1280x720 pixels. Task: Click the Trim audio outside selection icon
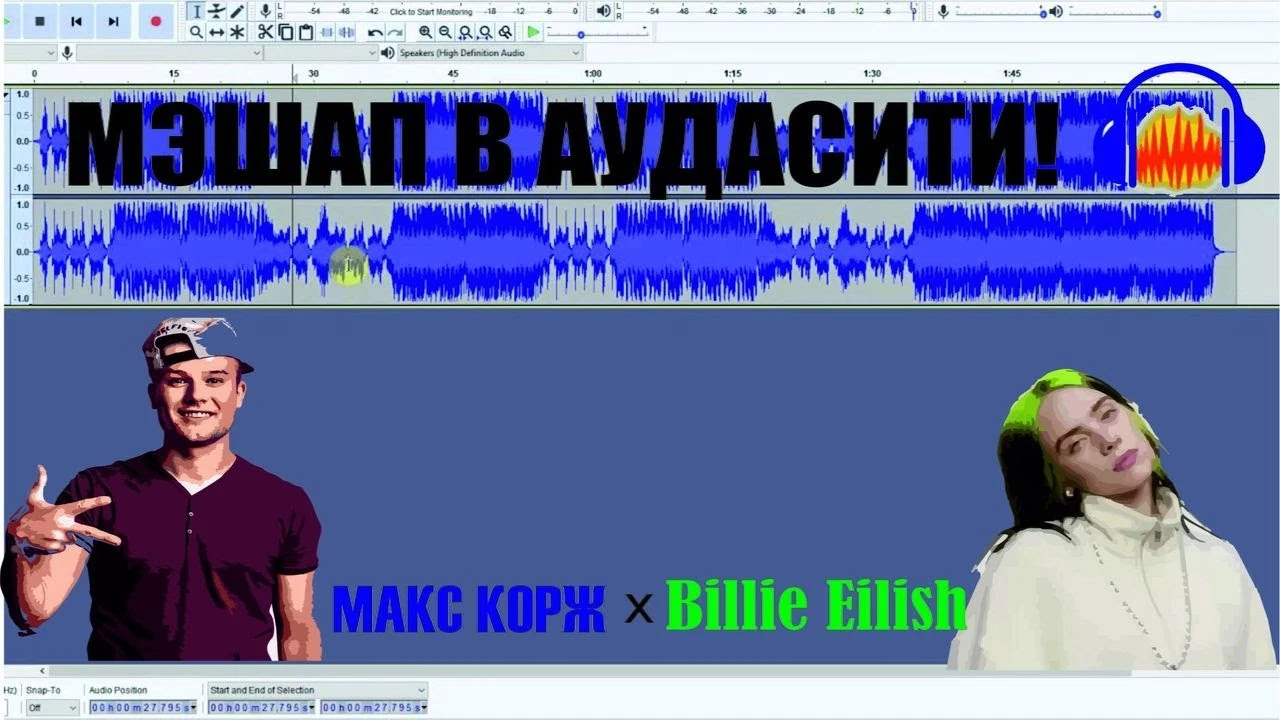click(327, 32)
